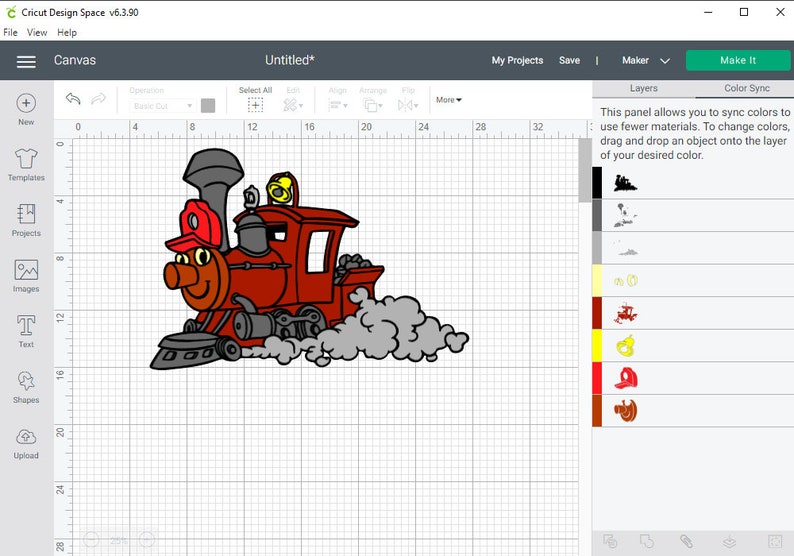
Task: Open the hamburger main menu
Action: [26, 61]
